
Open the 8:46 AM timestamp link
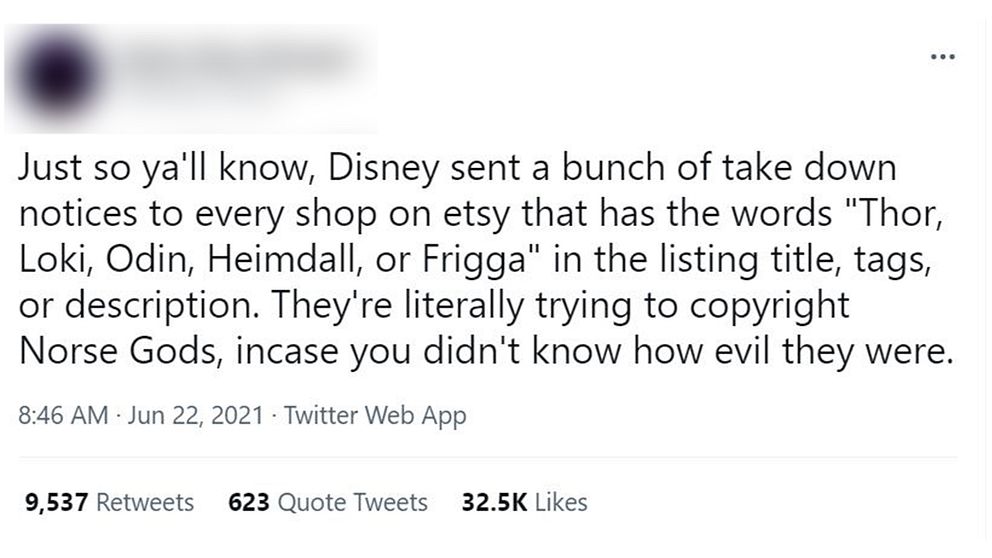point(63,416)
